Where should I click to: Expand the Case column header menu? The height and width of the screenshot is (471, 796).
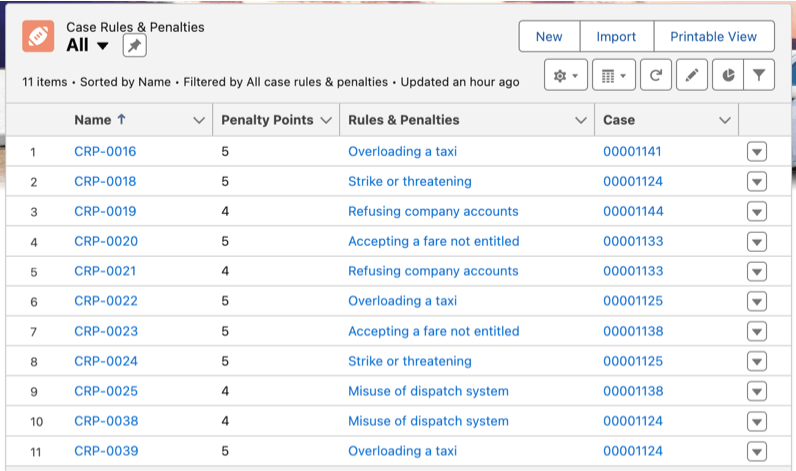725,120
